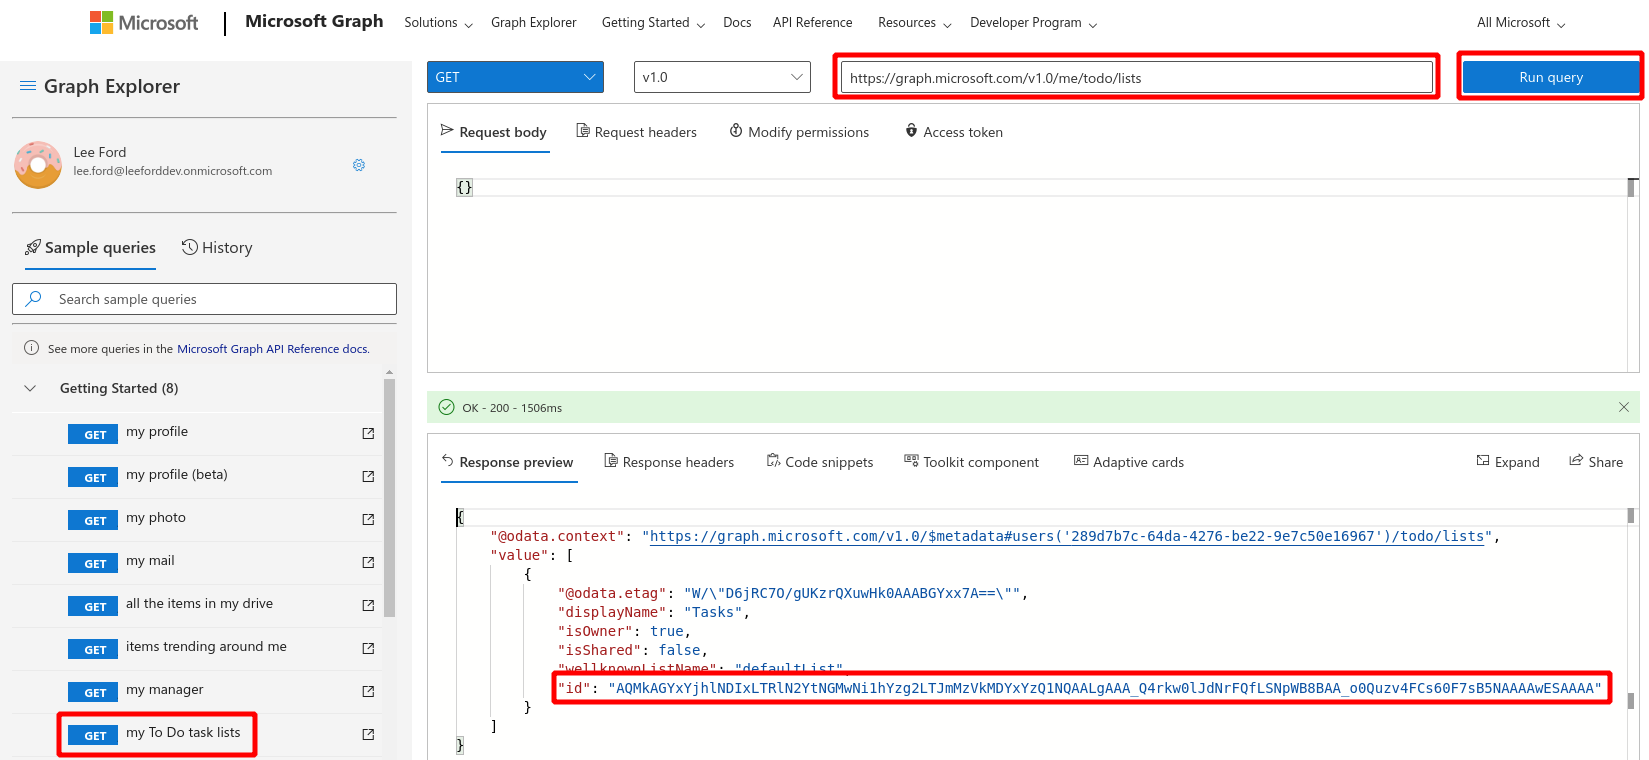The image size is (1649, 760).
Task: Open the Docs nav link
Action: [737, 23]
